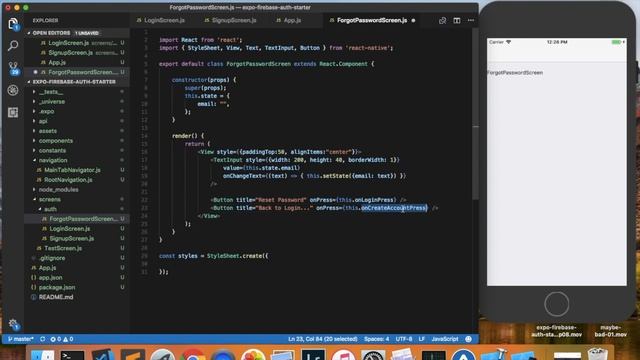Open errors and warnings count in status bar
The height and width of the screenshot is (360, 640).
click(62, 339)
